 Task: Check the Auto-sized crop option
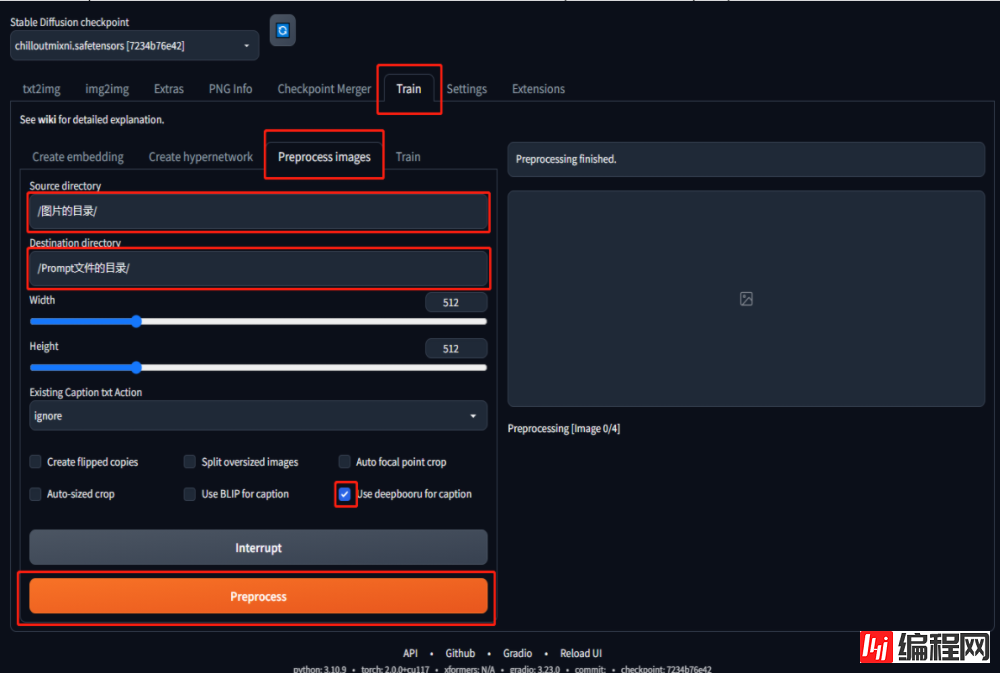(37, 494)
